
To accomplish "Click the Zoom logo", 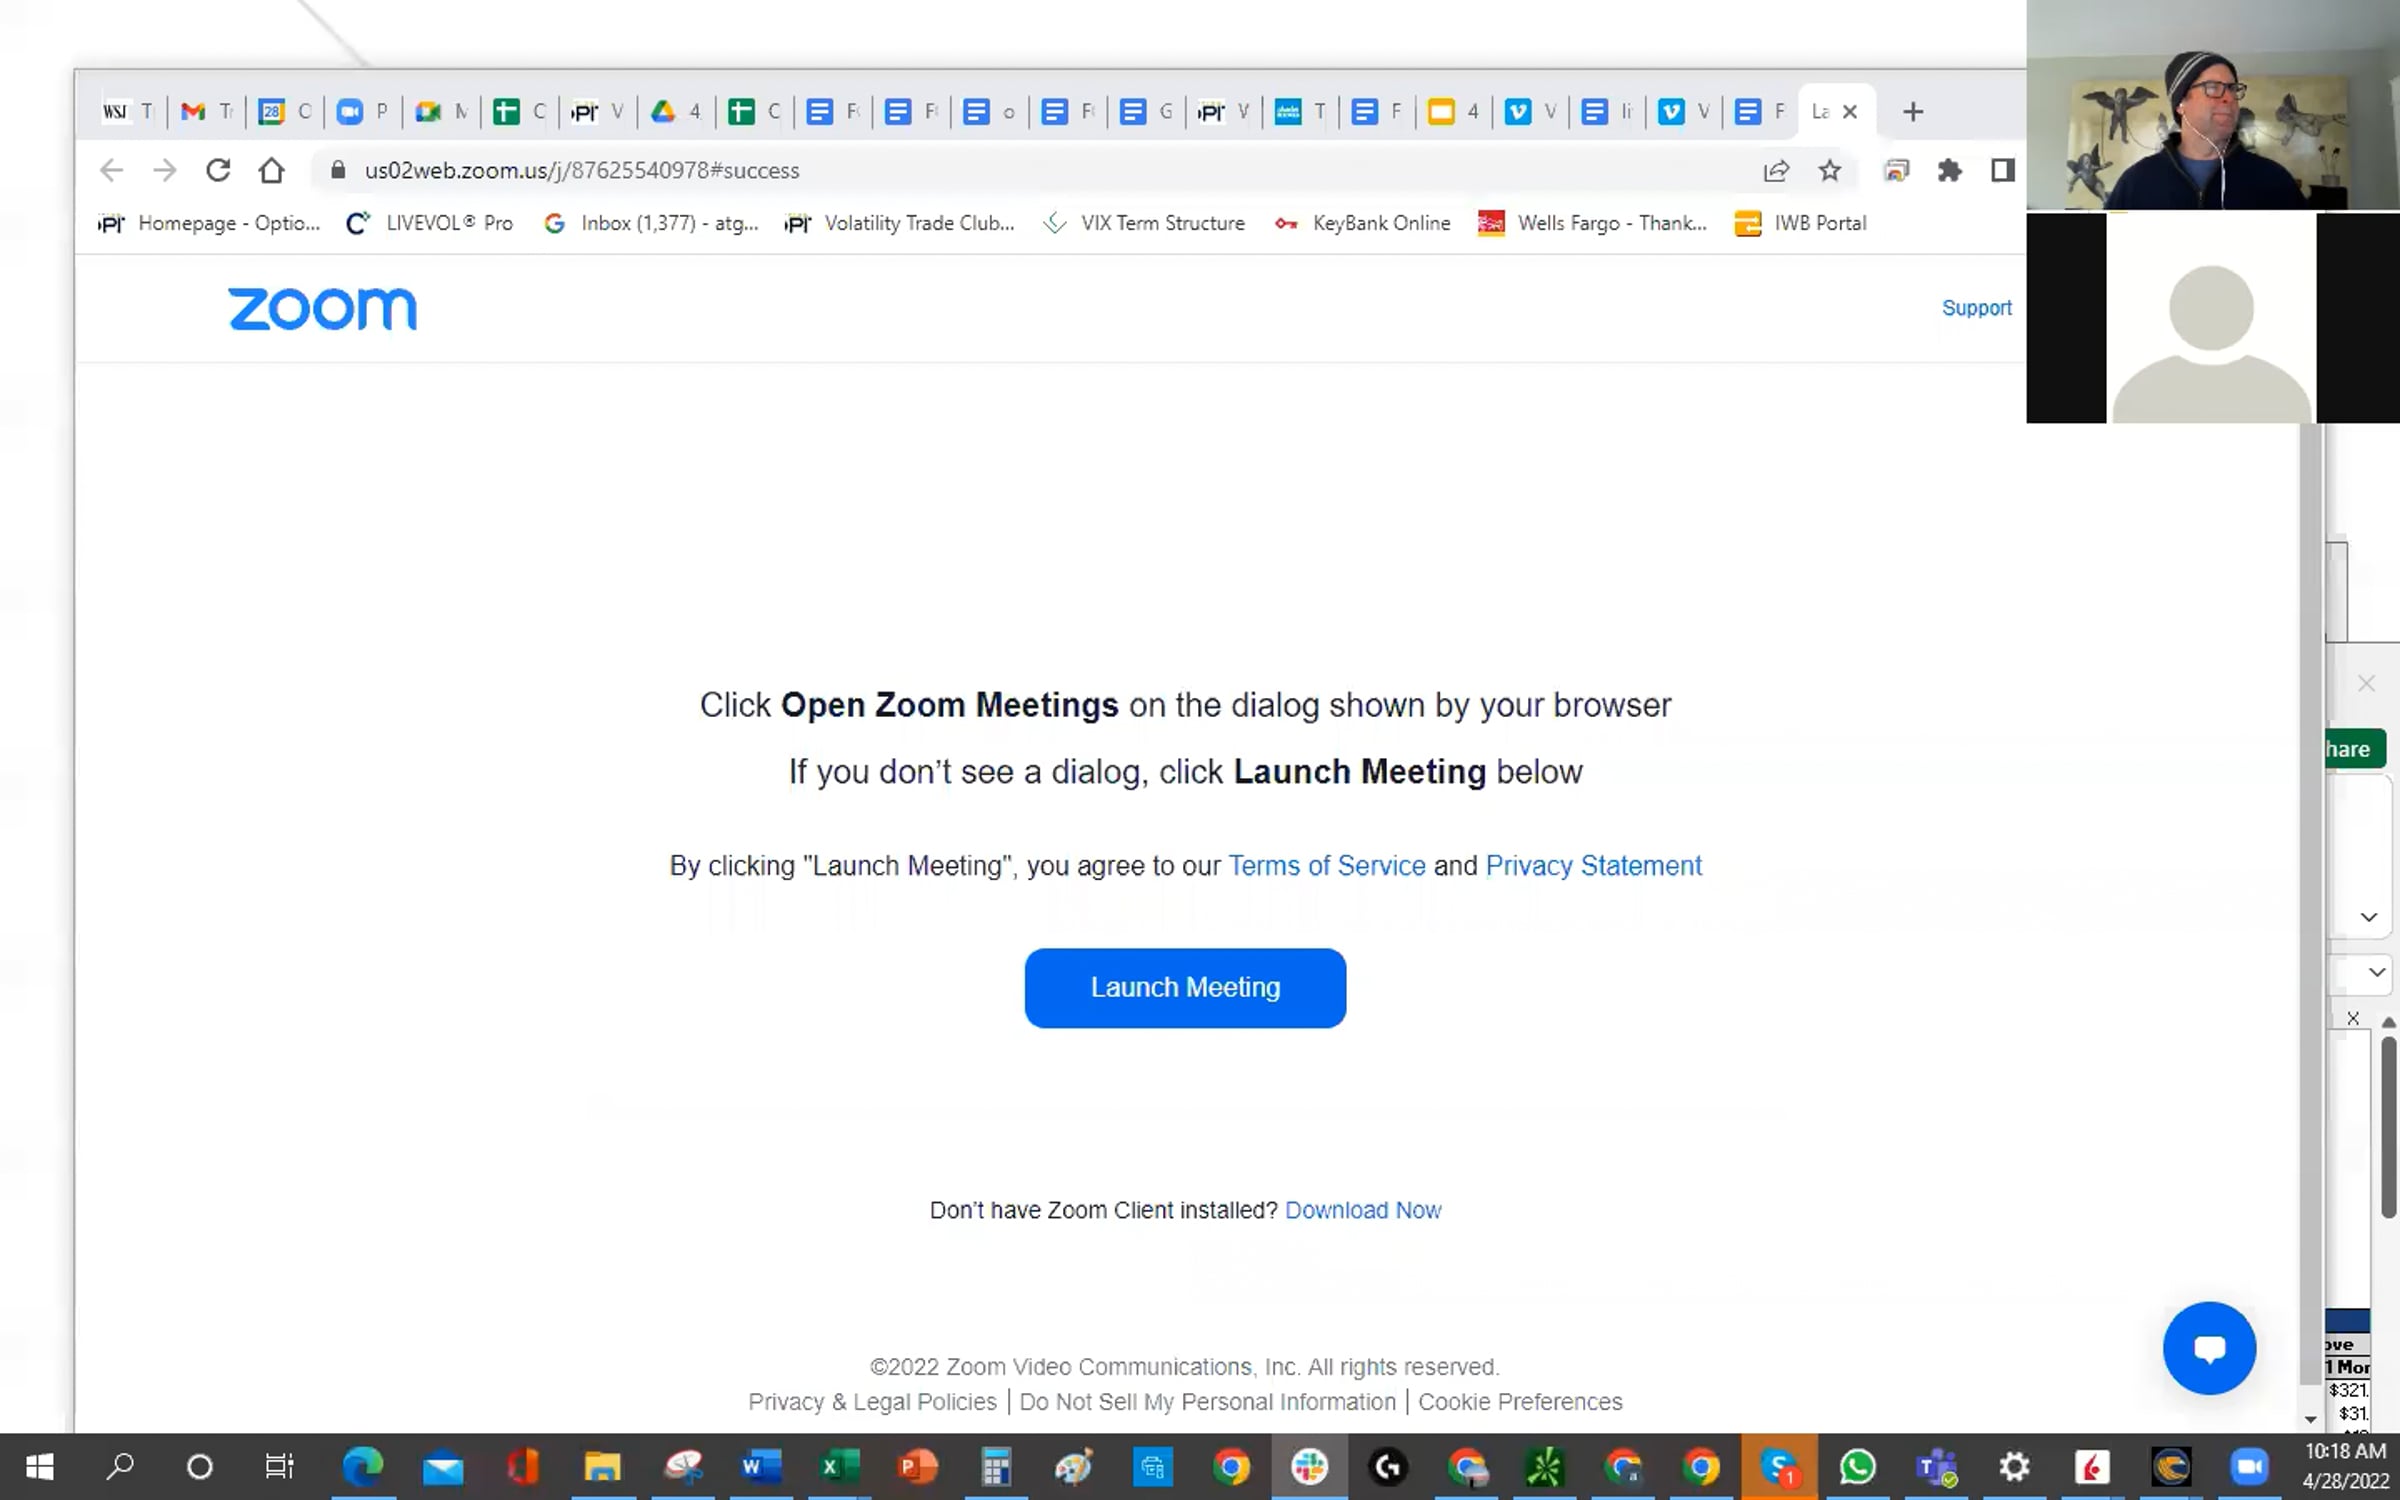I will (x=322, y=309).
